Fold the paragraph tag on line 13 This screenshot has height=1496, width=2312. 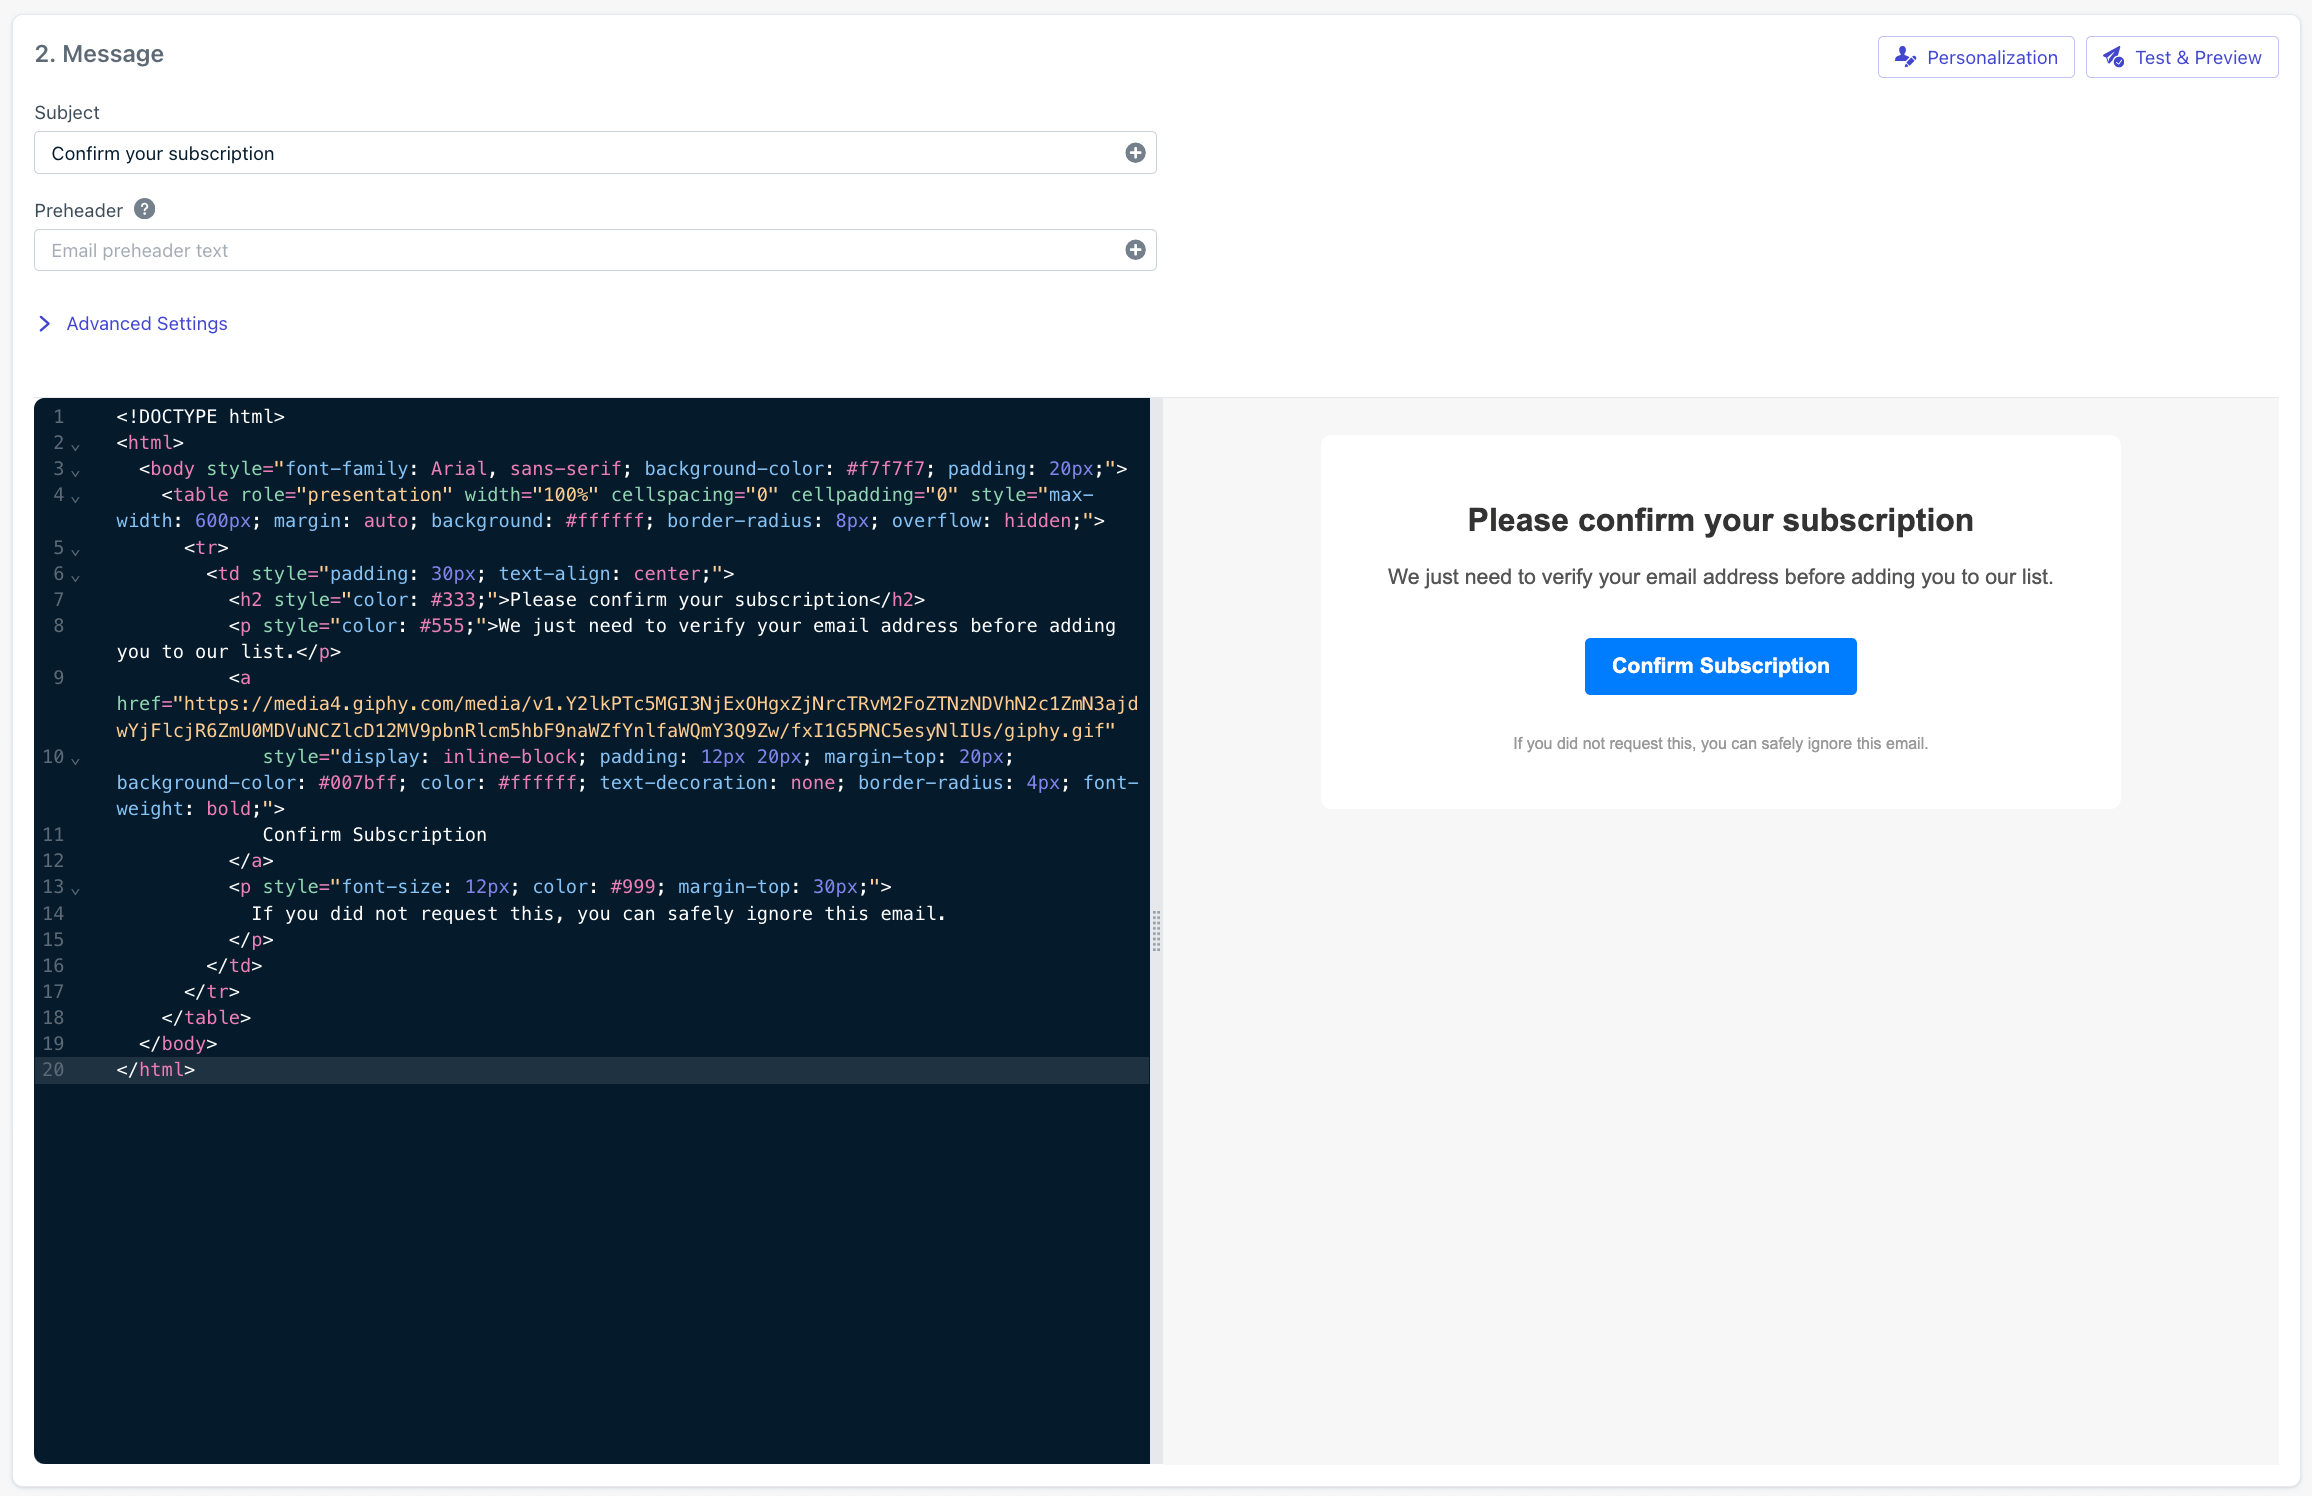(x=76, y=888)
